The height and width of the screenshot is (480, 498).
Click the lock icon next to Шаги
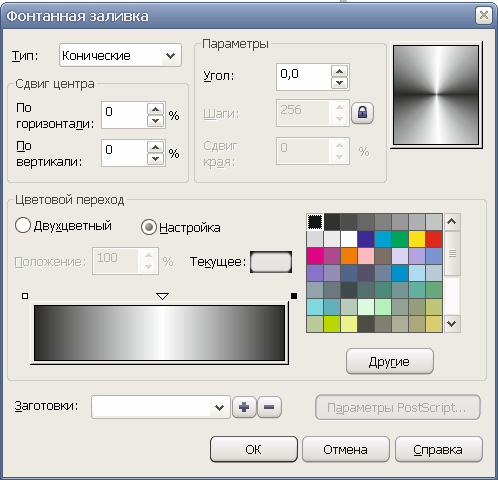tap(362, 113)
